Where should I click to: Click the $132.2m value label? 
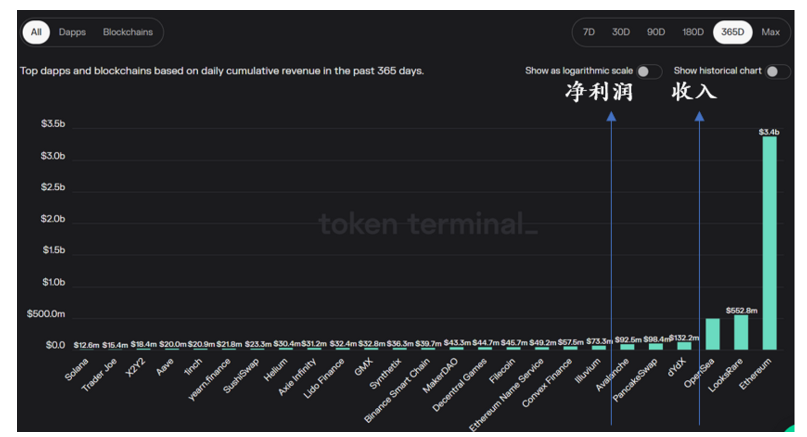pyautogui.click(x=685, y=338)
